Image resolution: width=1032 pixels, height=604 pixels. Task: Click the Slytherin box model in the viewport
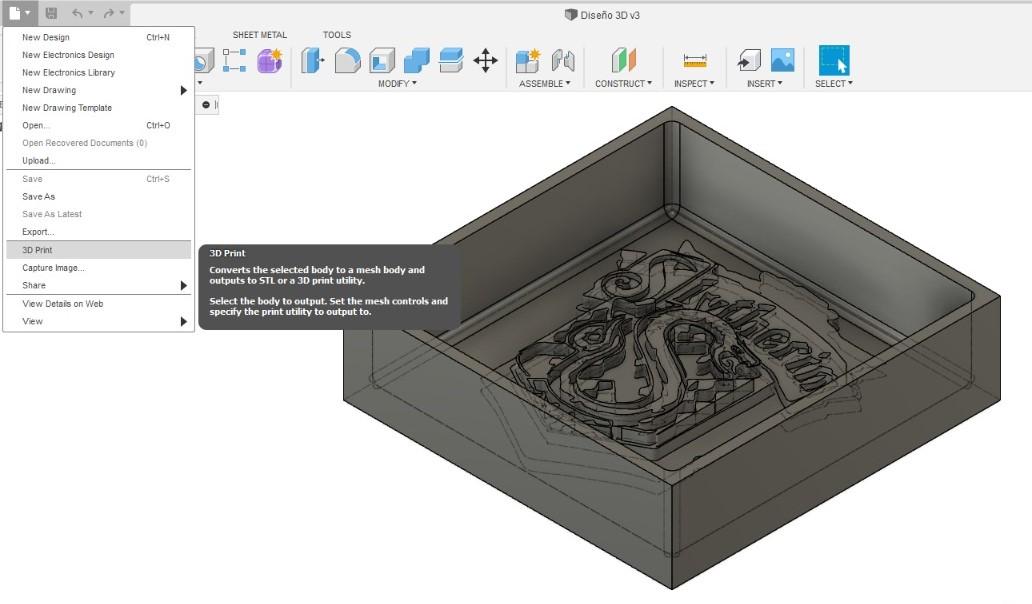[x=671, y=348]
